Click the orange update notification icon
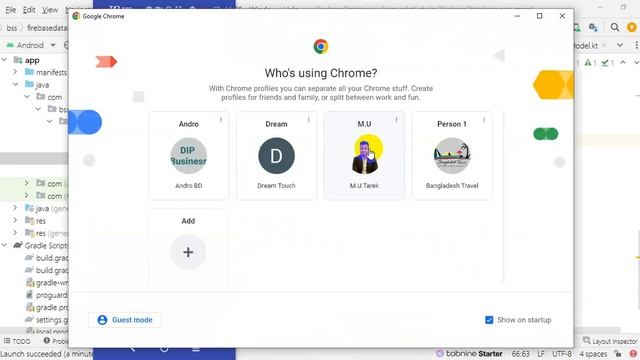 tap(631, 27)
